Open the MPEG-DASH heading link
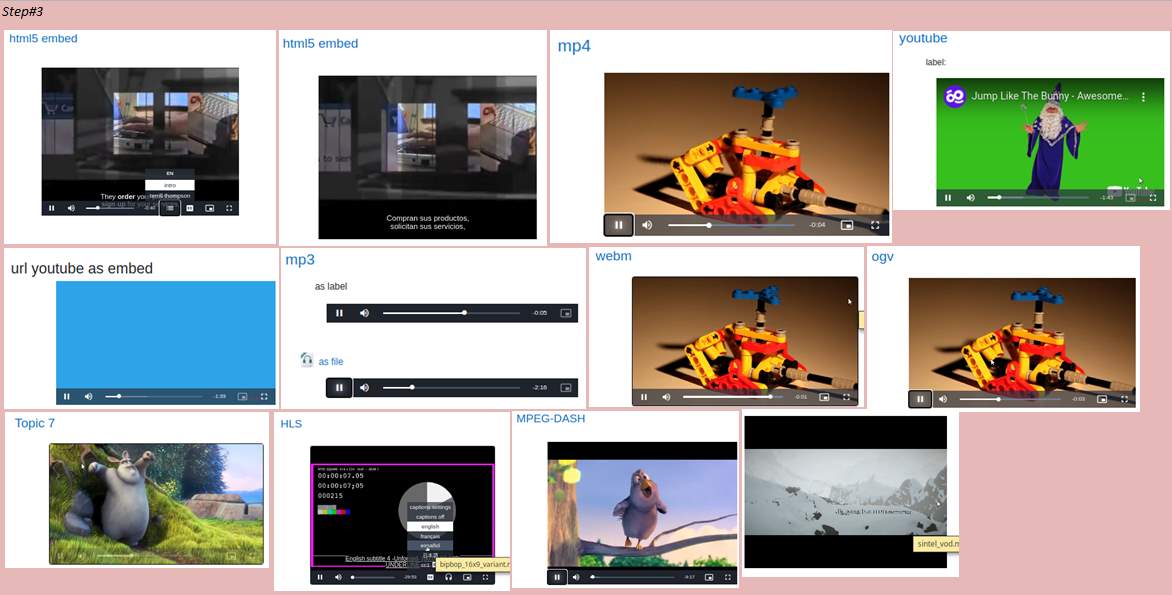 [550, 419]
